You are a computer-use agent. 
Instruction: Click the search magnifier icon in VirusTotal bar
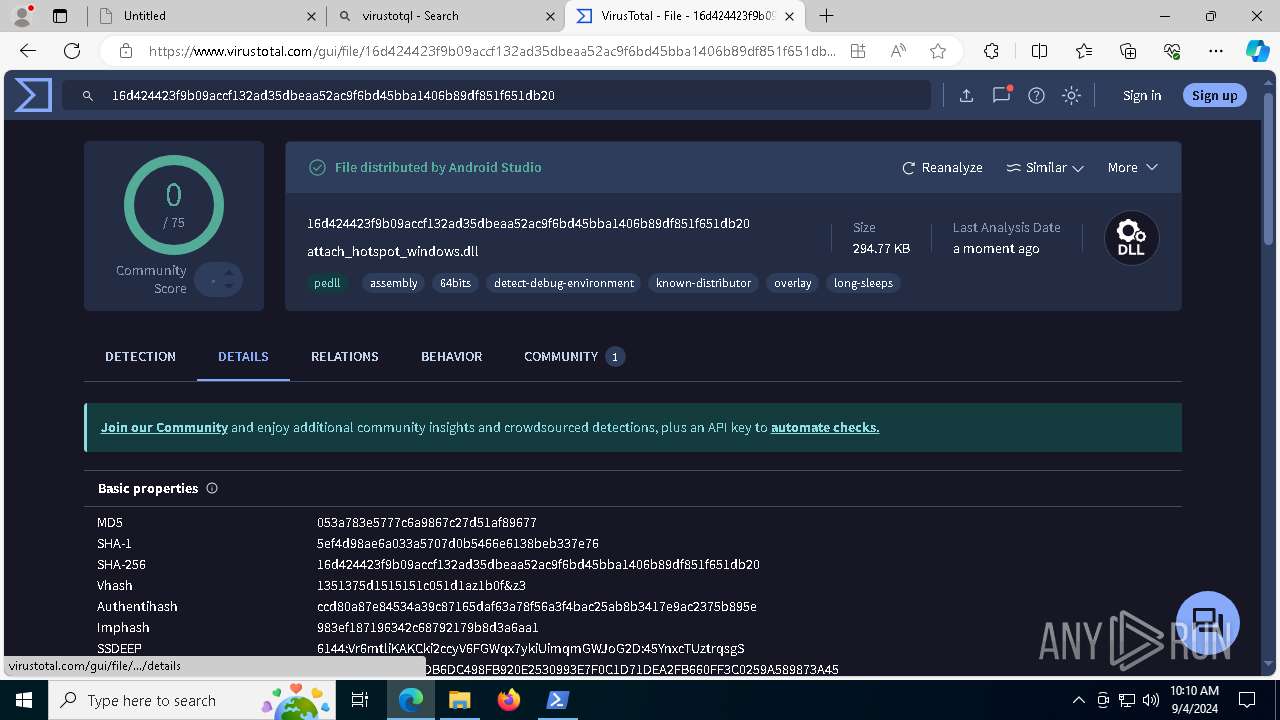pos(88,96)
